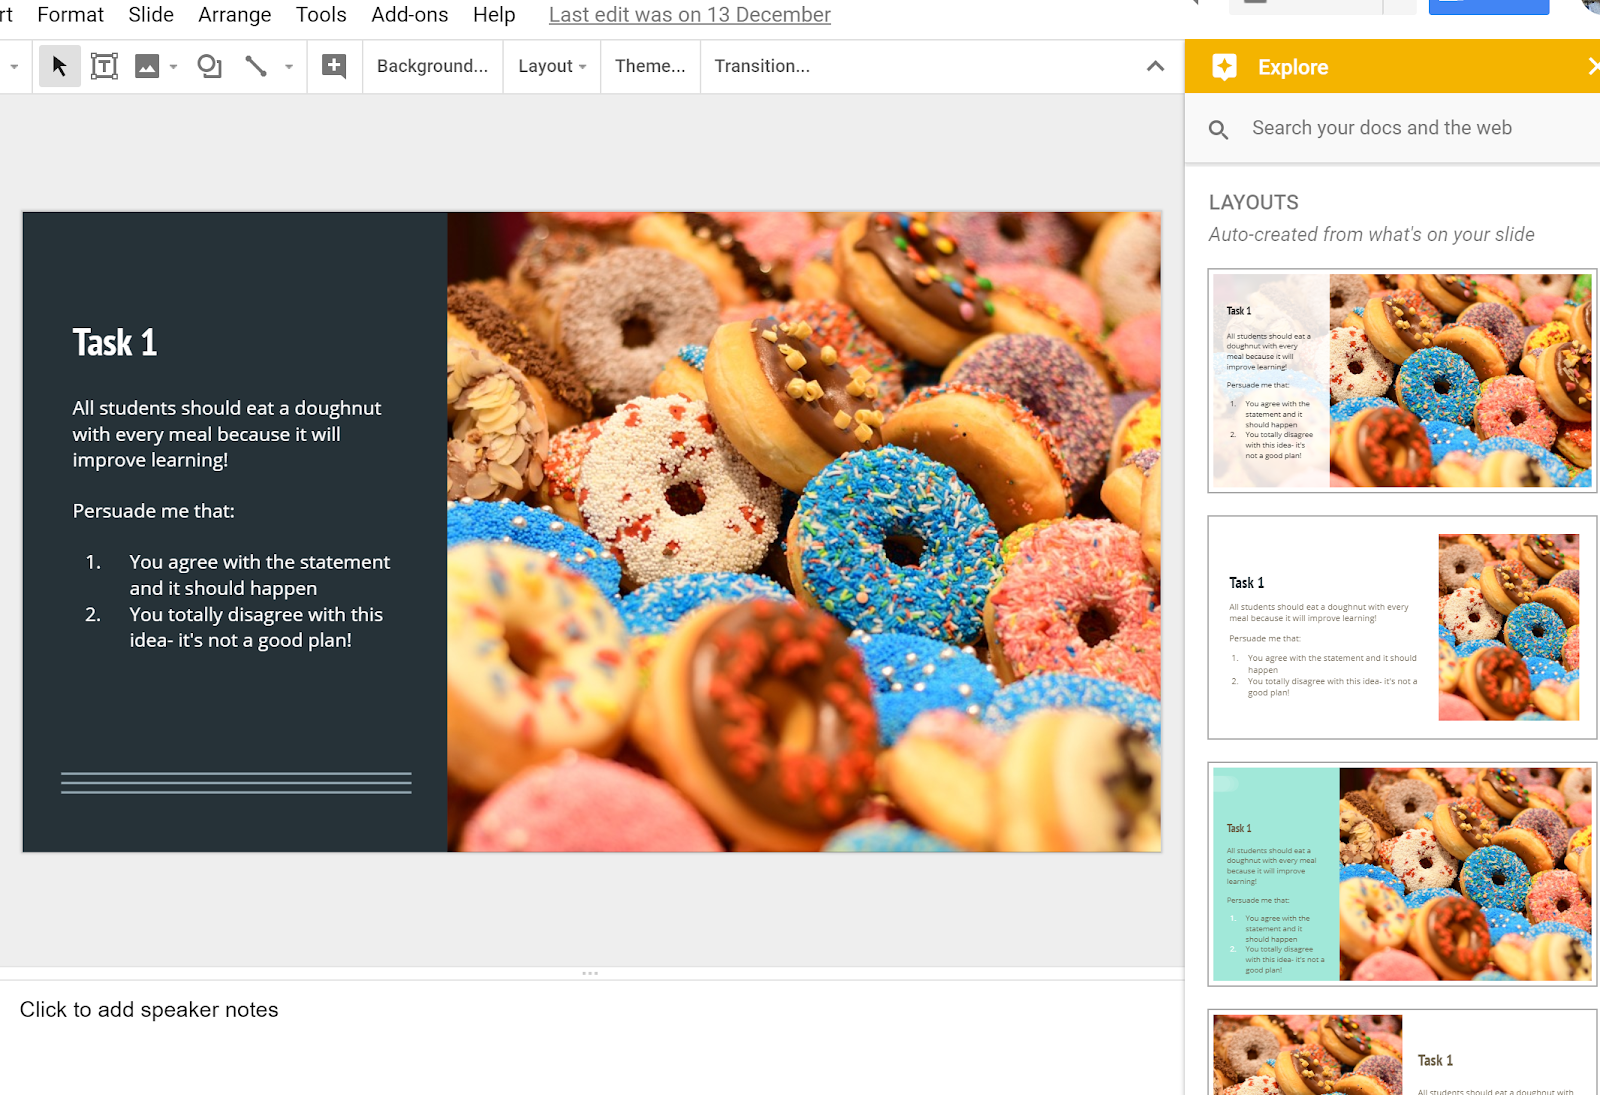The image size is (1600, 1095).
Task: Open the Help menu
Action: point(494,15)
